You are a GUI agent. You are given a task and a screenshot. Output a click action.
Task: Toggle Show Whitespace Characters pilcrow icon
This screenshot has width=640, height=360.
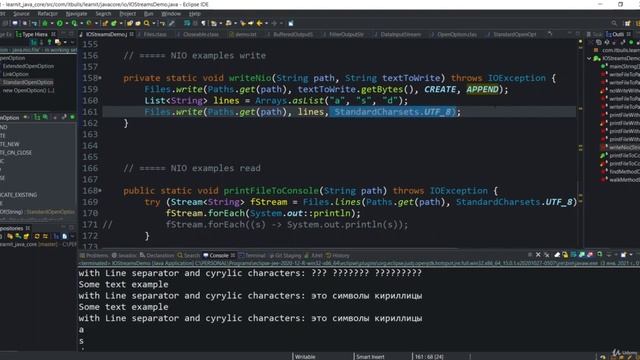203,23
